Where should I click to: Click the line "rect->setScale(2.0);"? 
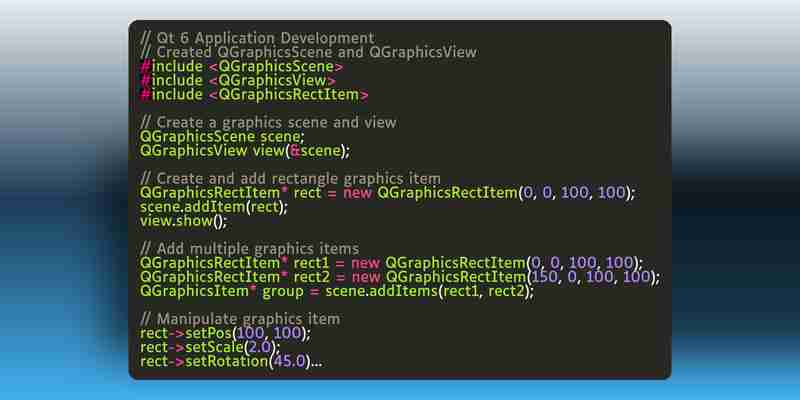(210, 348)
